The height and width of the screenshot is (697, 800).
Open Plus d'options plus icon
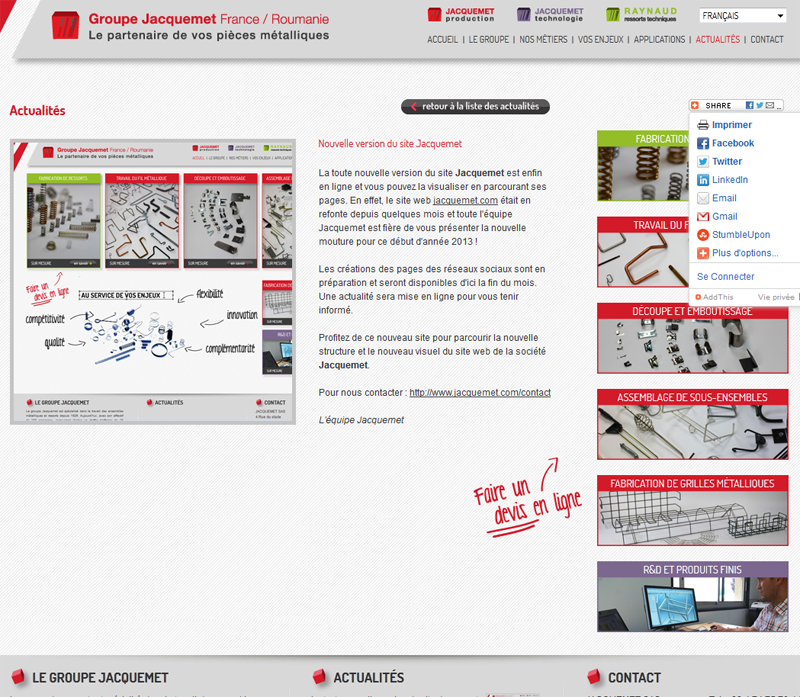(x=703, y=253)
